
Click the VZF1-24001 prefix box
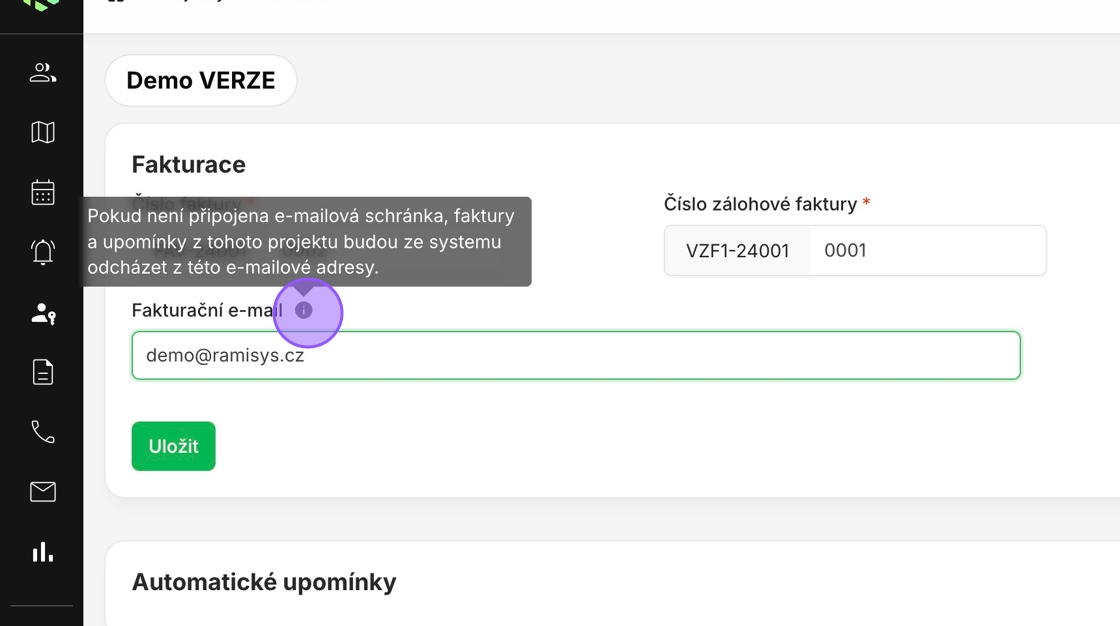point(737,250)
